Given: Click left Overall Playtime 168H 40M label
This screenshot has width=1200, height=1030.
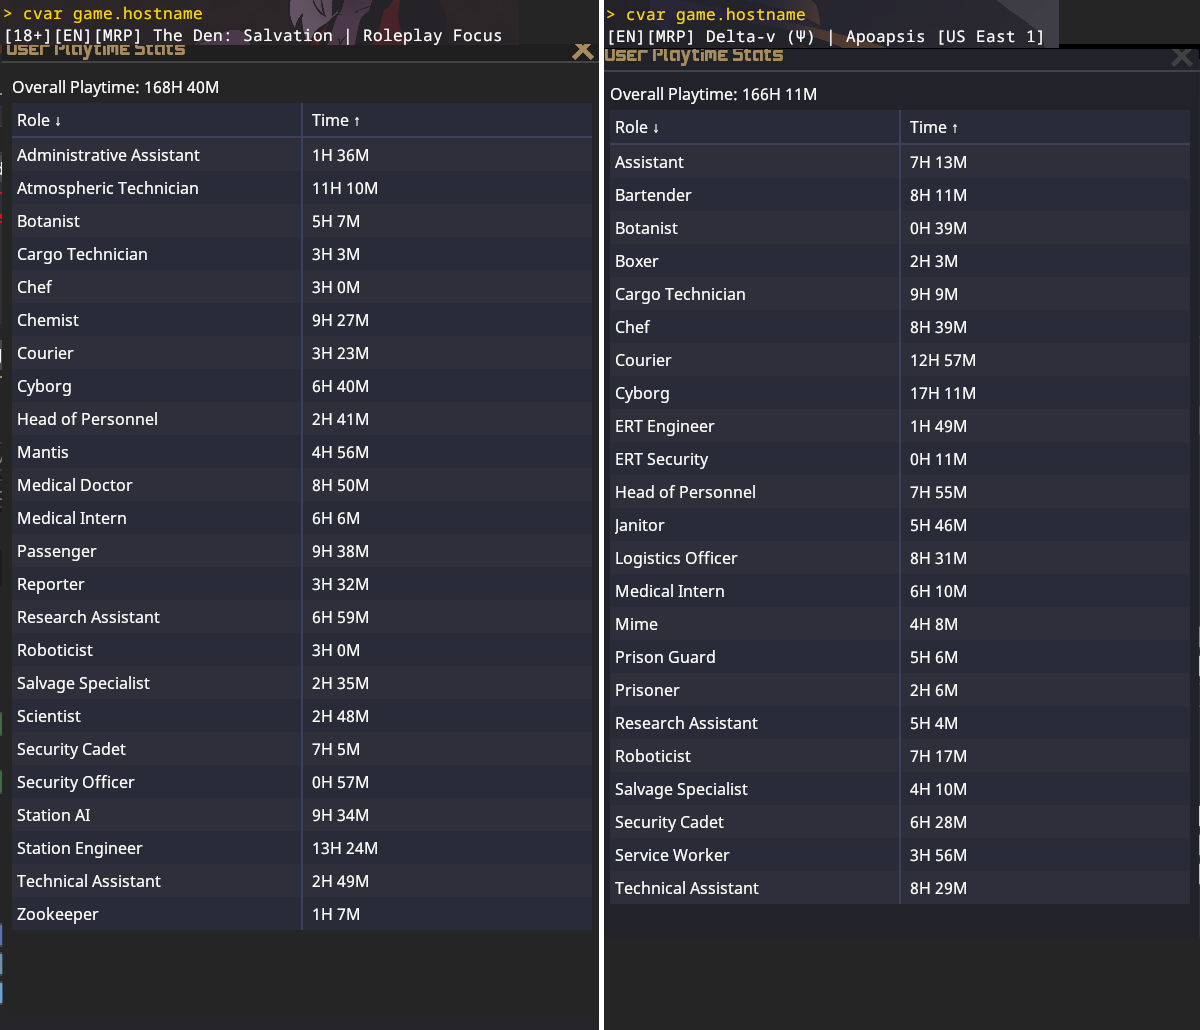Looking at the screenshot, I should (x=115, y=87).
